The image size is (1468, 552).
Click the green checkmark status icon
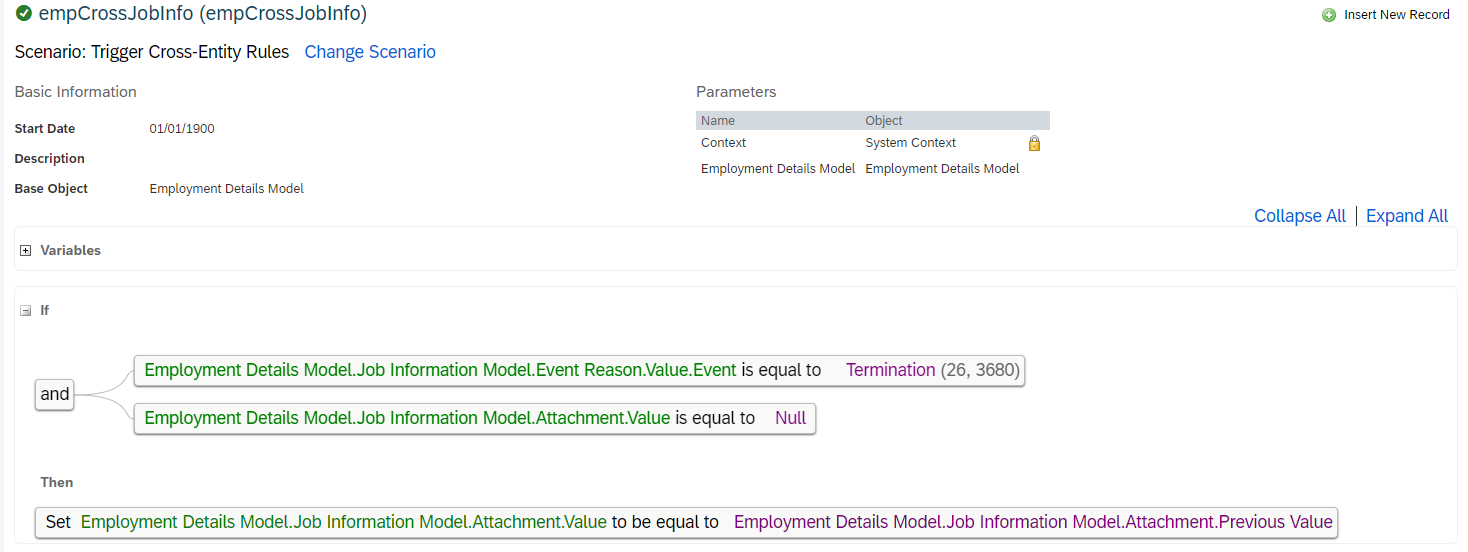[24, 14]
